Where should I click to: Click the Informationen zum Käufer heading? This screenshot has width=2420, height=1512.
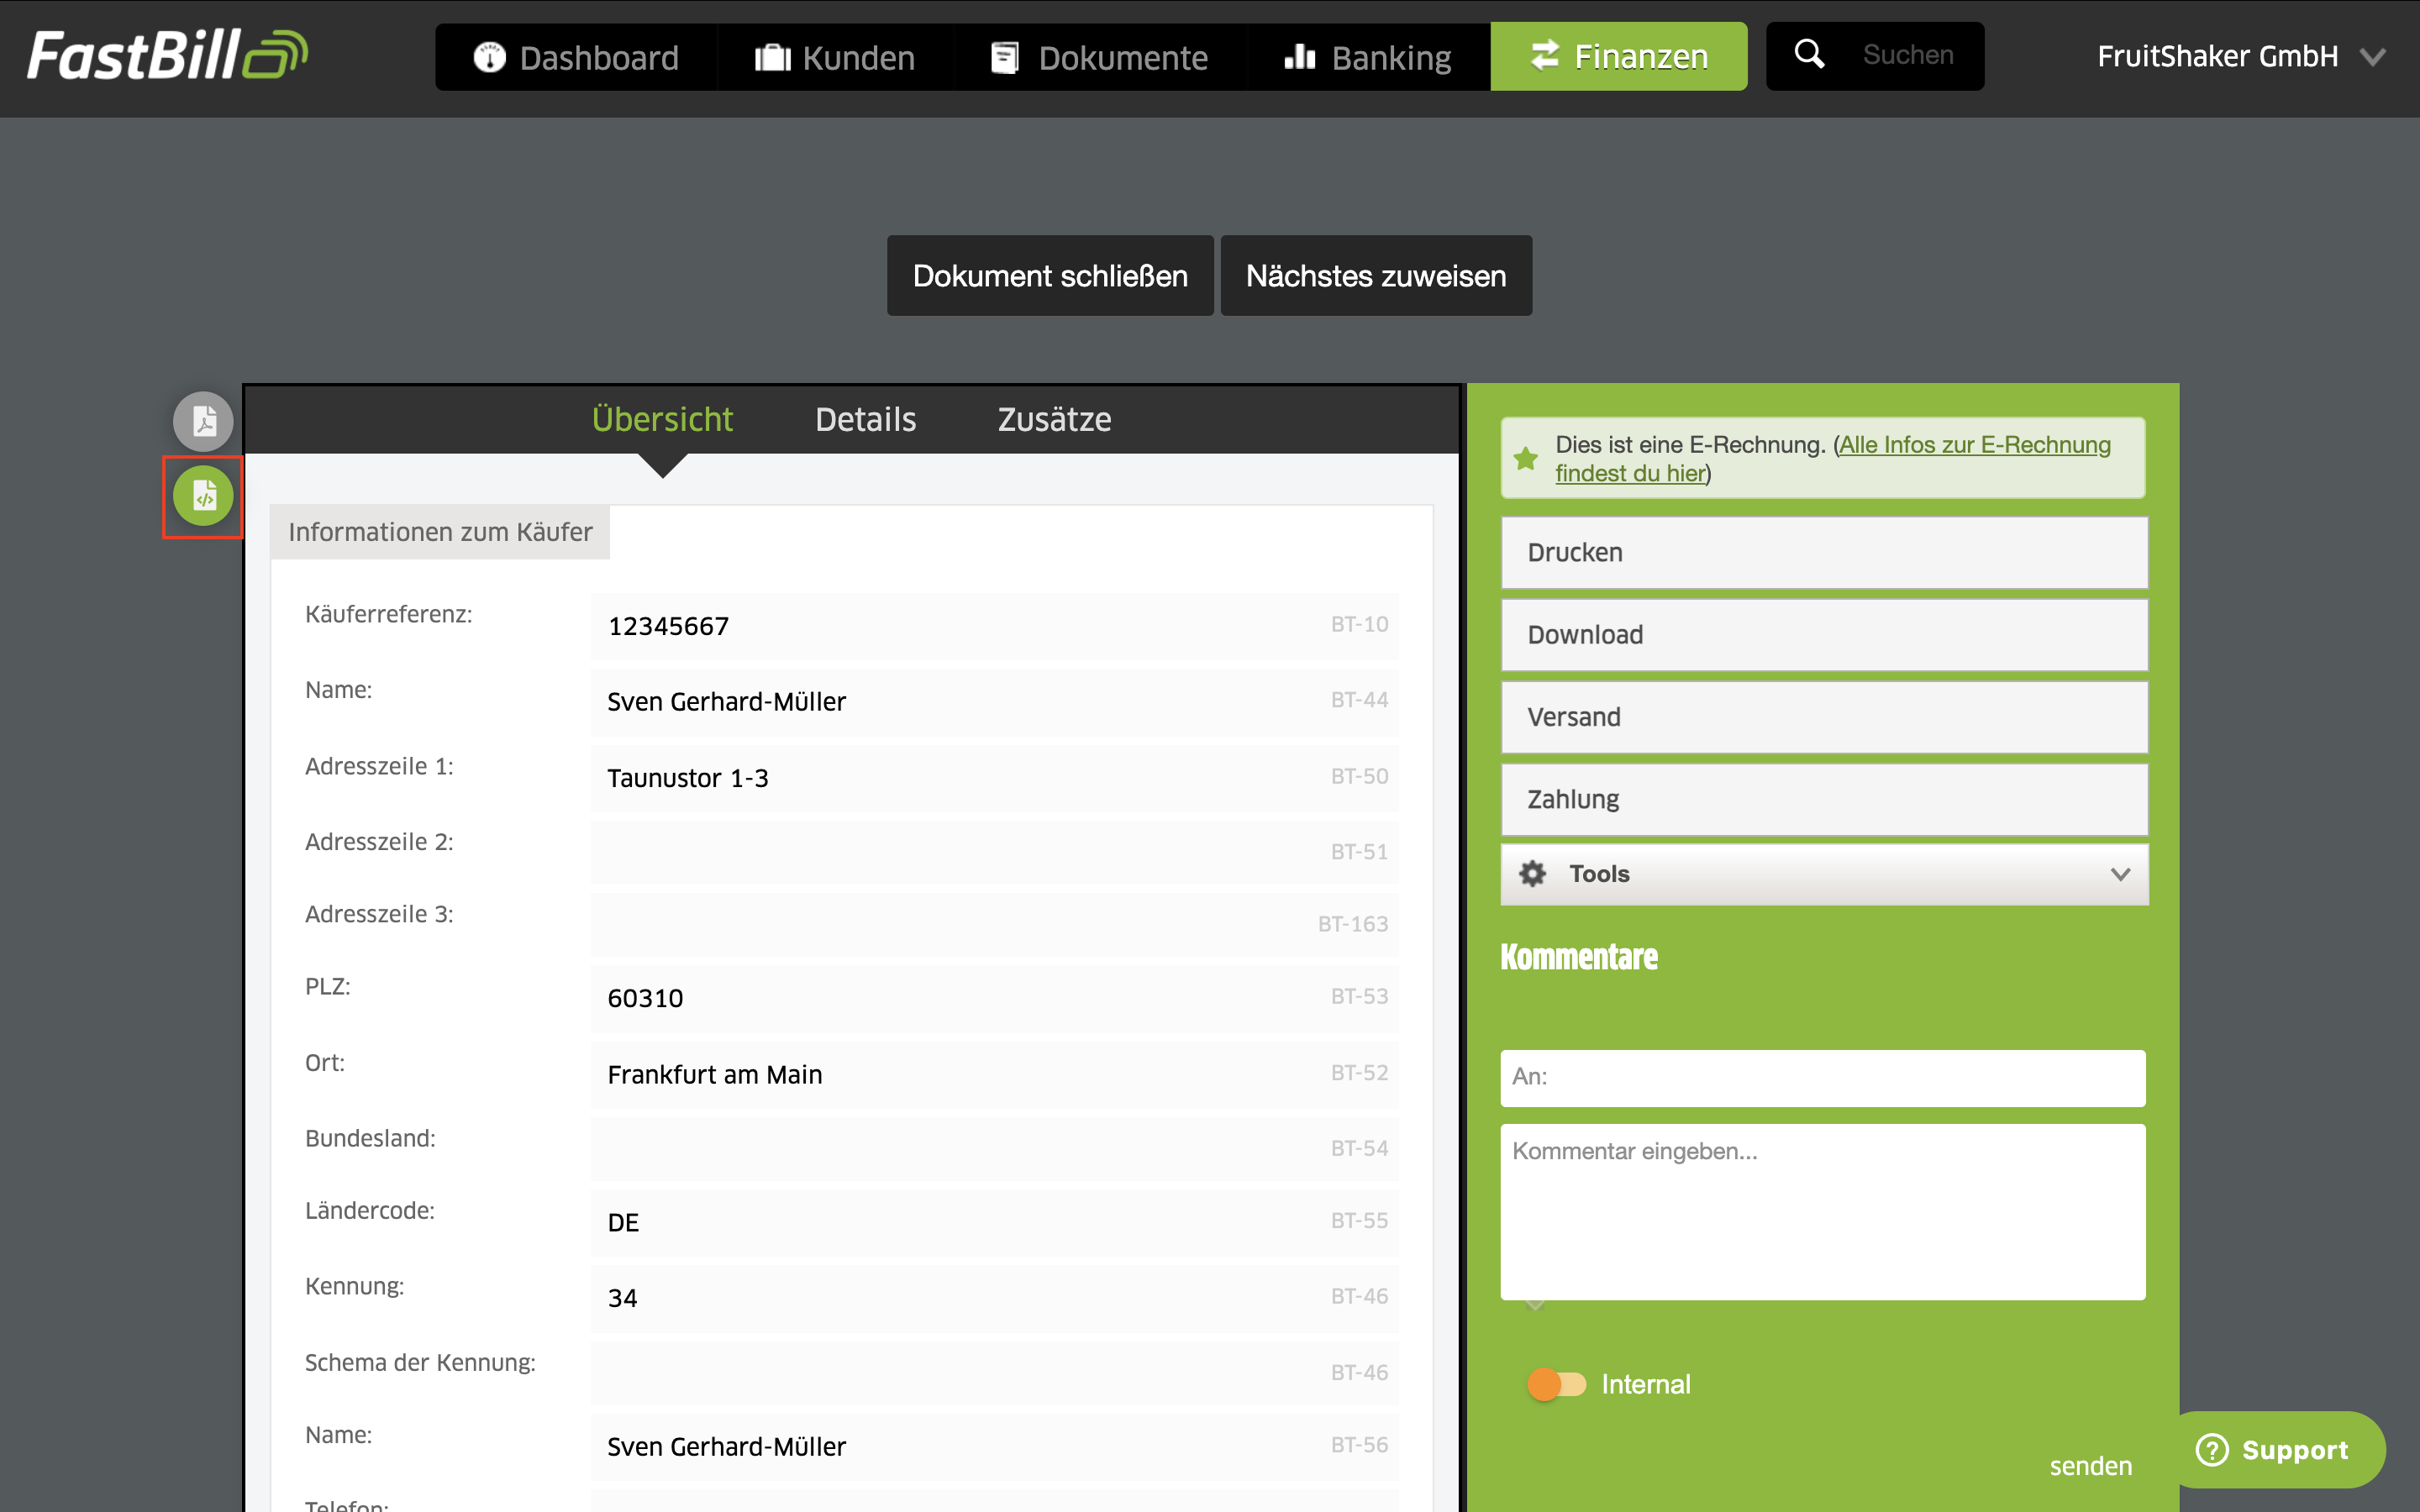click(440, 532)
